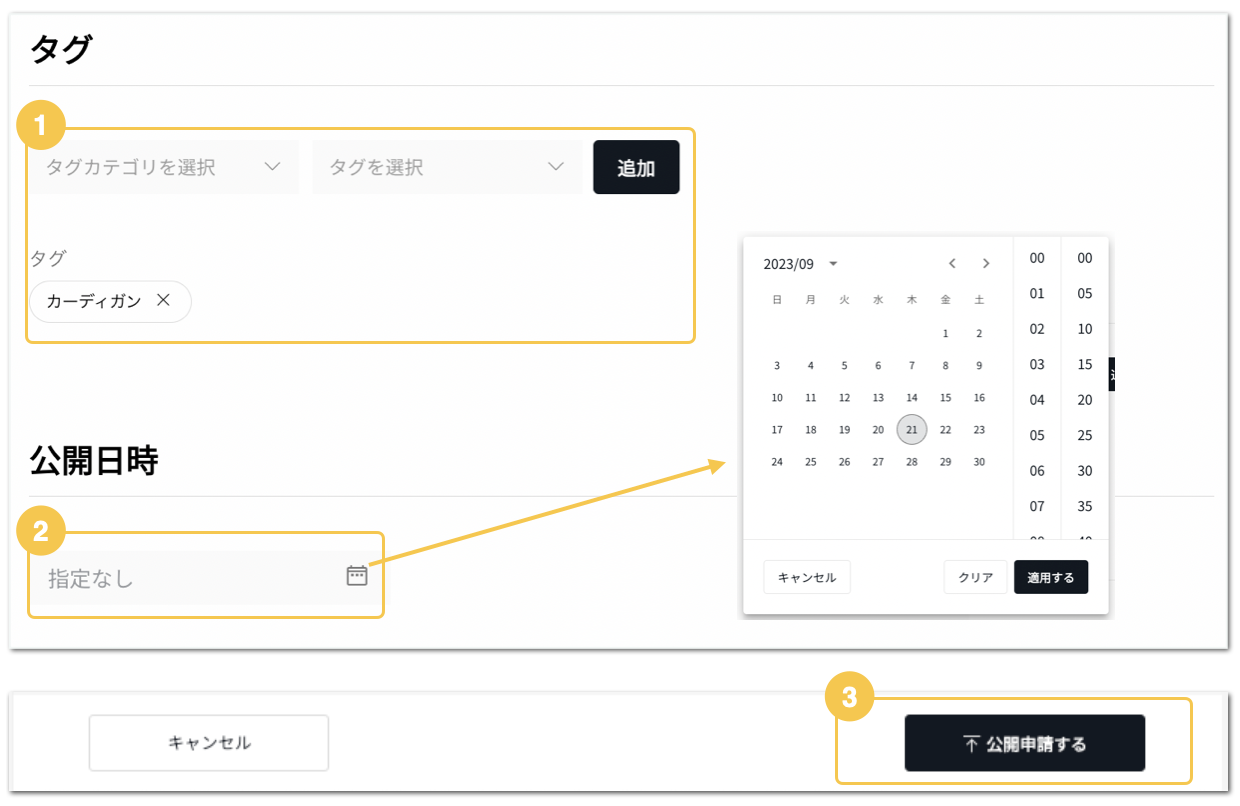Choose minute 25 in the minute column

pos(1085,436)
